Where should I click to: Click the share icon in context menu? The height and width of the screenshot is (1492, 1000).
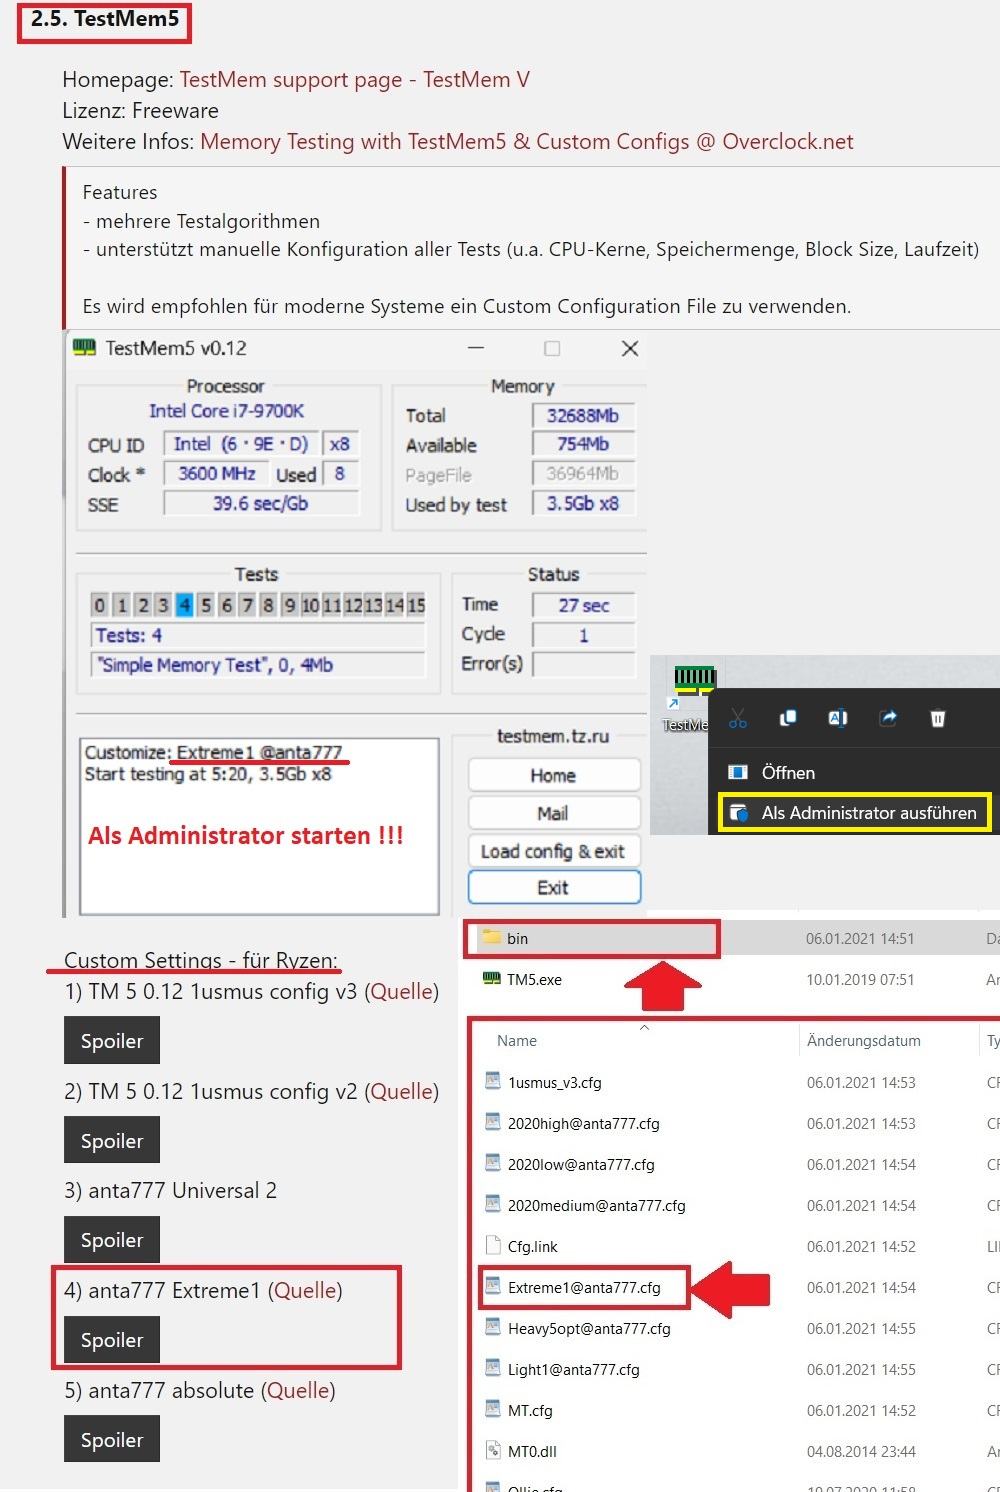tap(888, 718)
